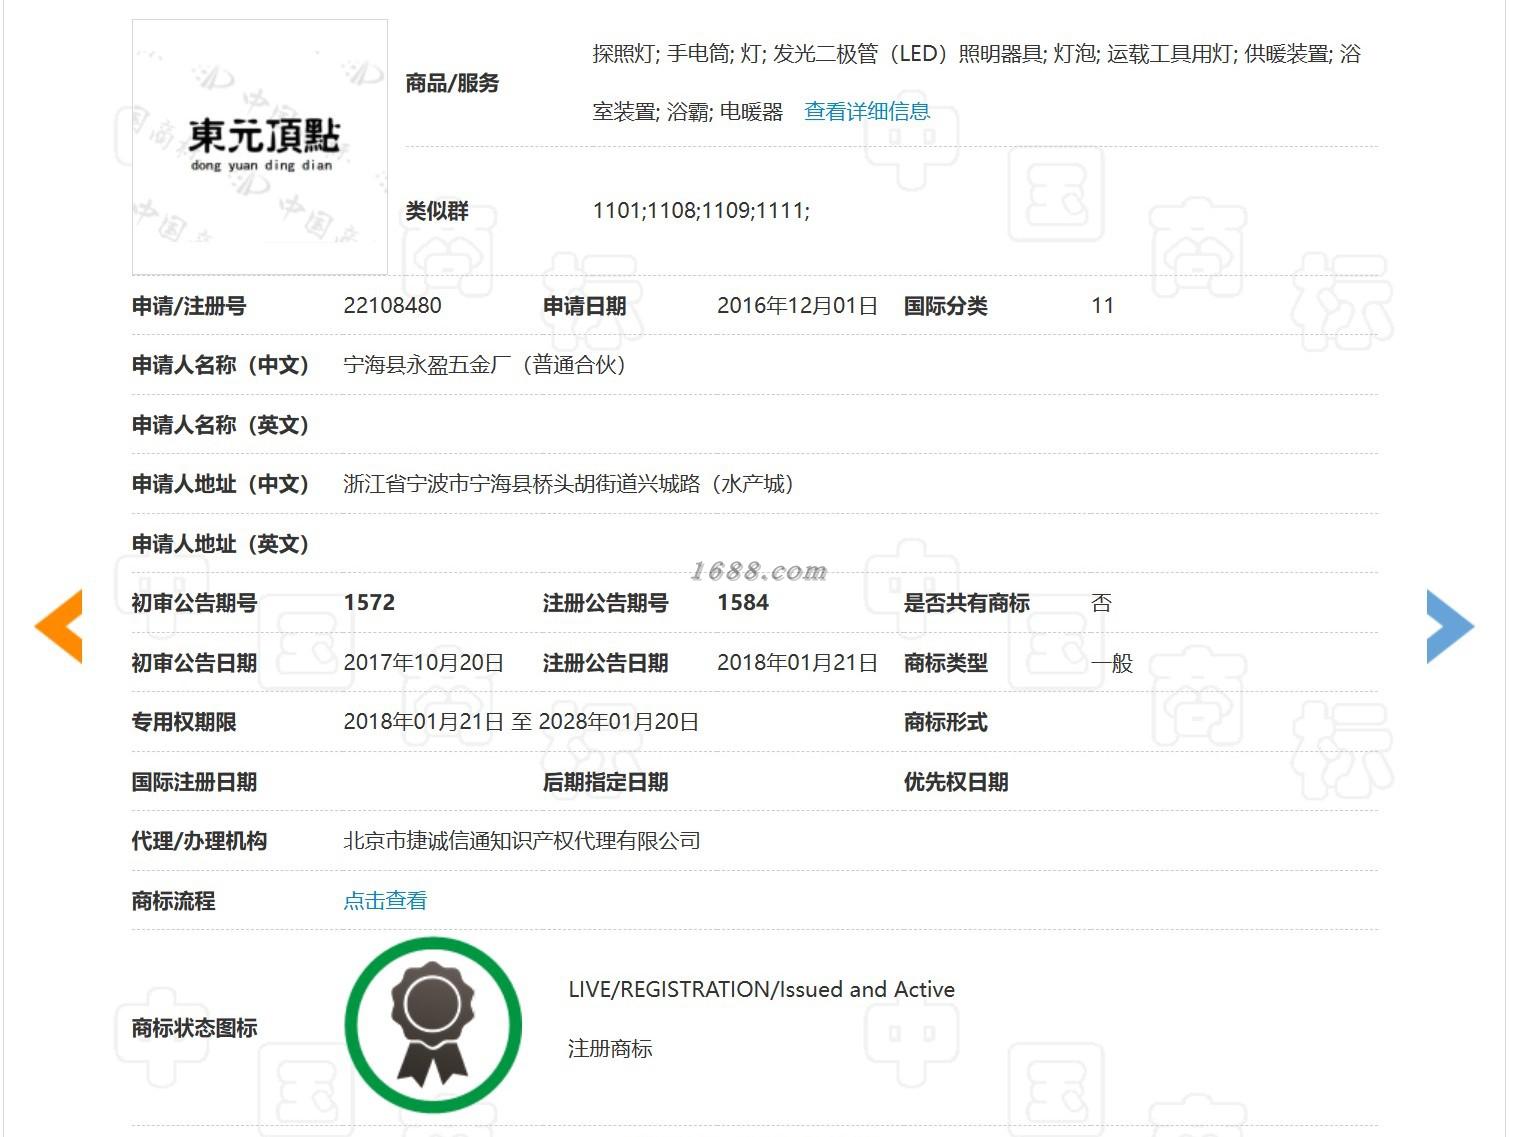Image resolution: width=1516 pixels, height=1137 pixels.
Task: Click the 申请/注册号 label
Action: coord(189,306)
